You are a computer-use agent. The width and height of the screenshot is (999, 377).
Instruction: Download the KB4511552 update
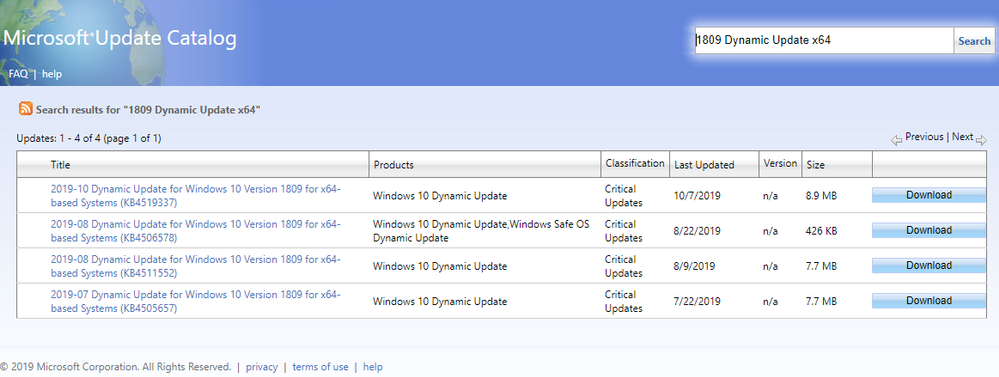[928, 266]
